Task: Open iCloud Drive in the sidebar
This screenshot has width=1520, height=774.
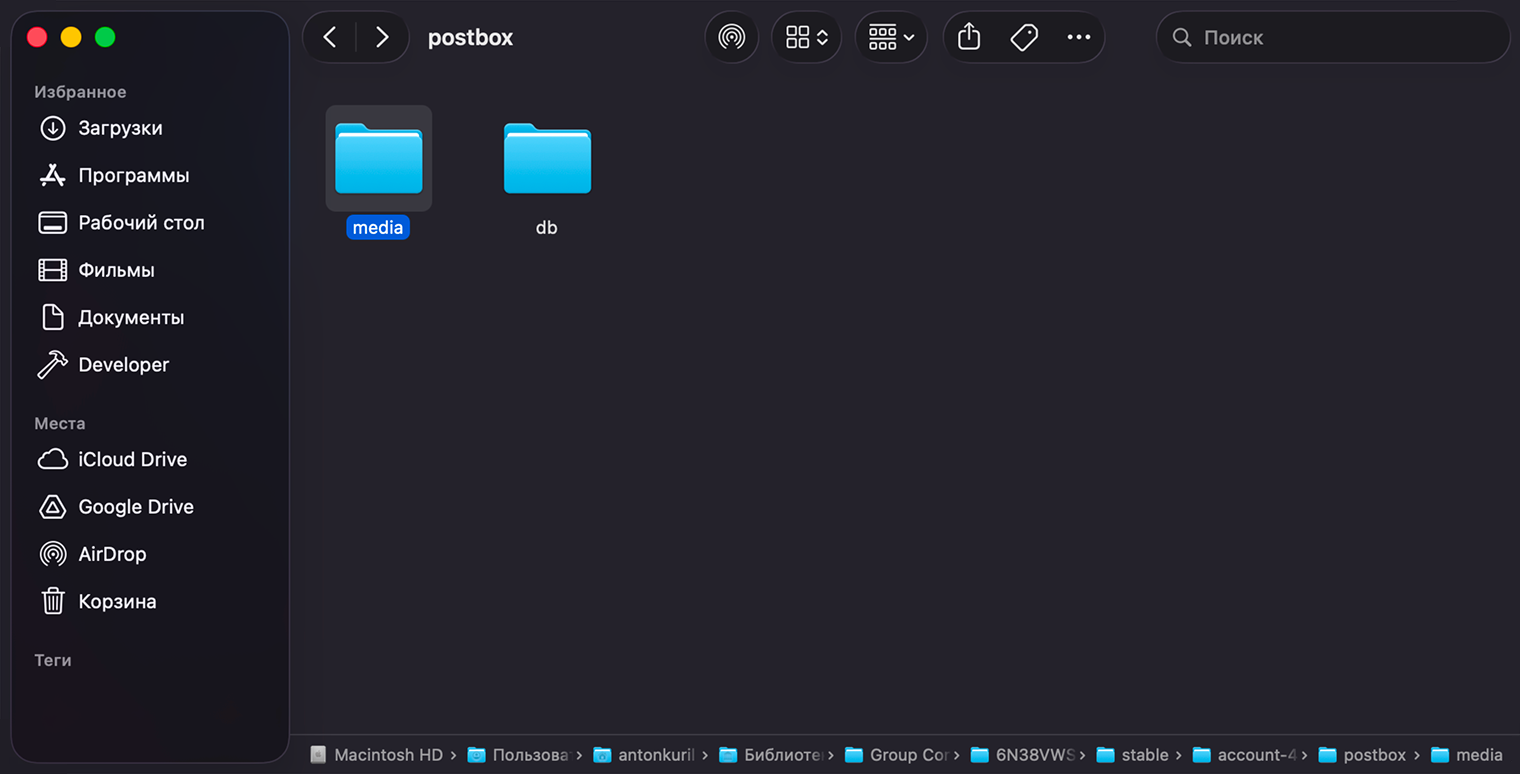Action: (132, 460)
